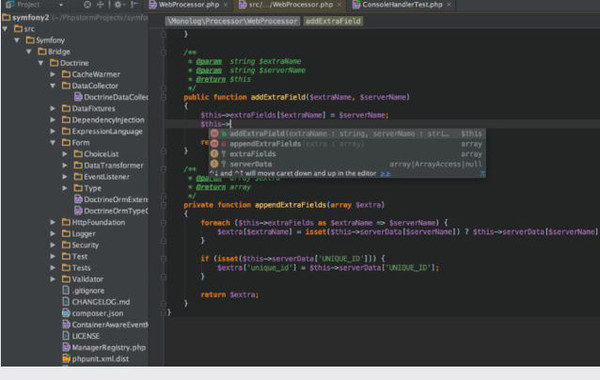Viewport: 600px width, 380px height.
Task: Click the addExtraField breadcrumb
Action: click(x=333, y=21)
